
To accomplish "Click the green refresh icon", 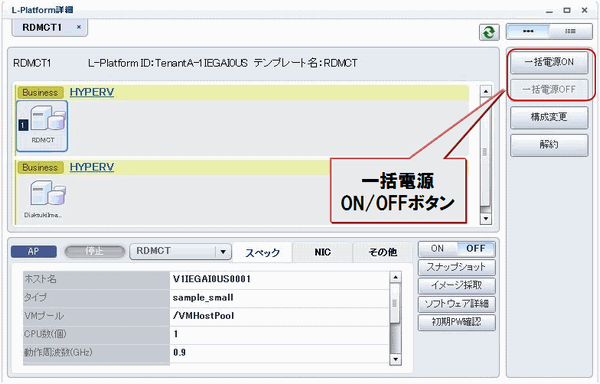I will [x=489, y=32].
